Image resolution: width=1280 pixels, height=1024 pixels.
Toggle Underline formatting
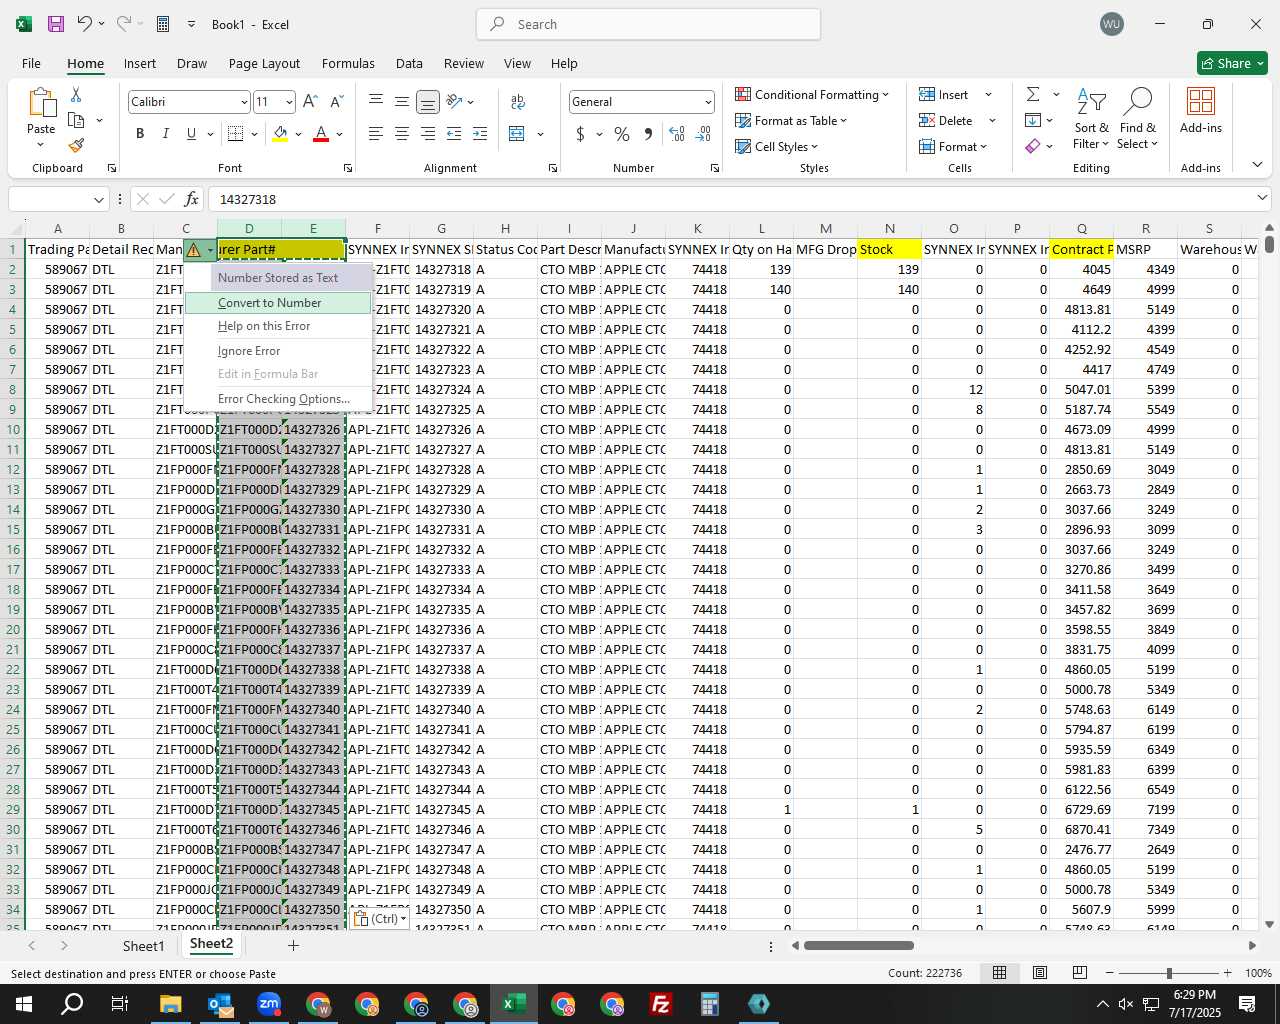point(191,134)
